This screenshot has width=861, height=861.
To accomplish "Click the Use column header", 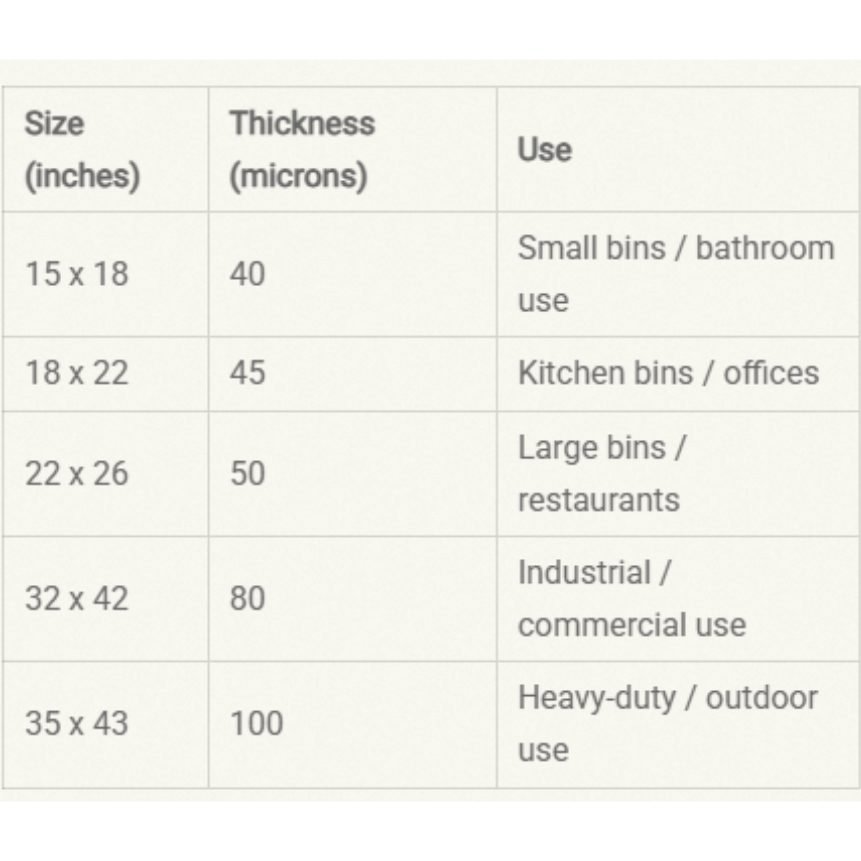I will [545, 150].
